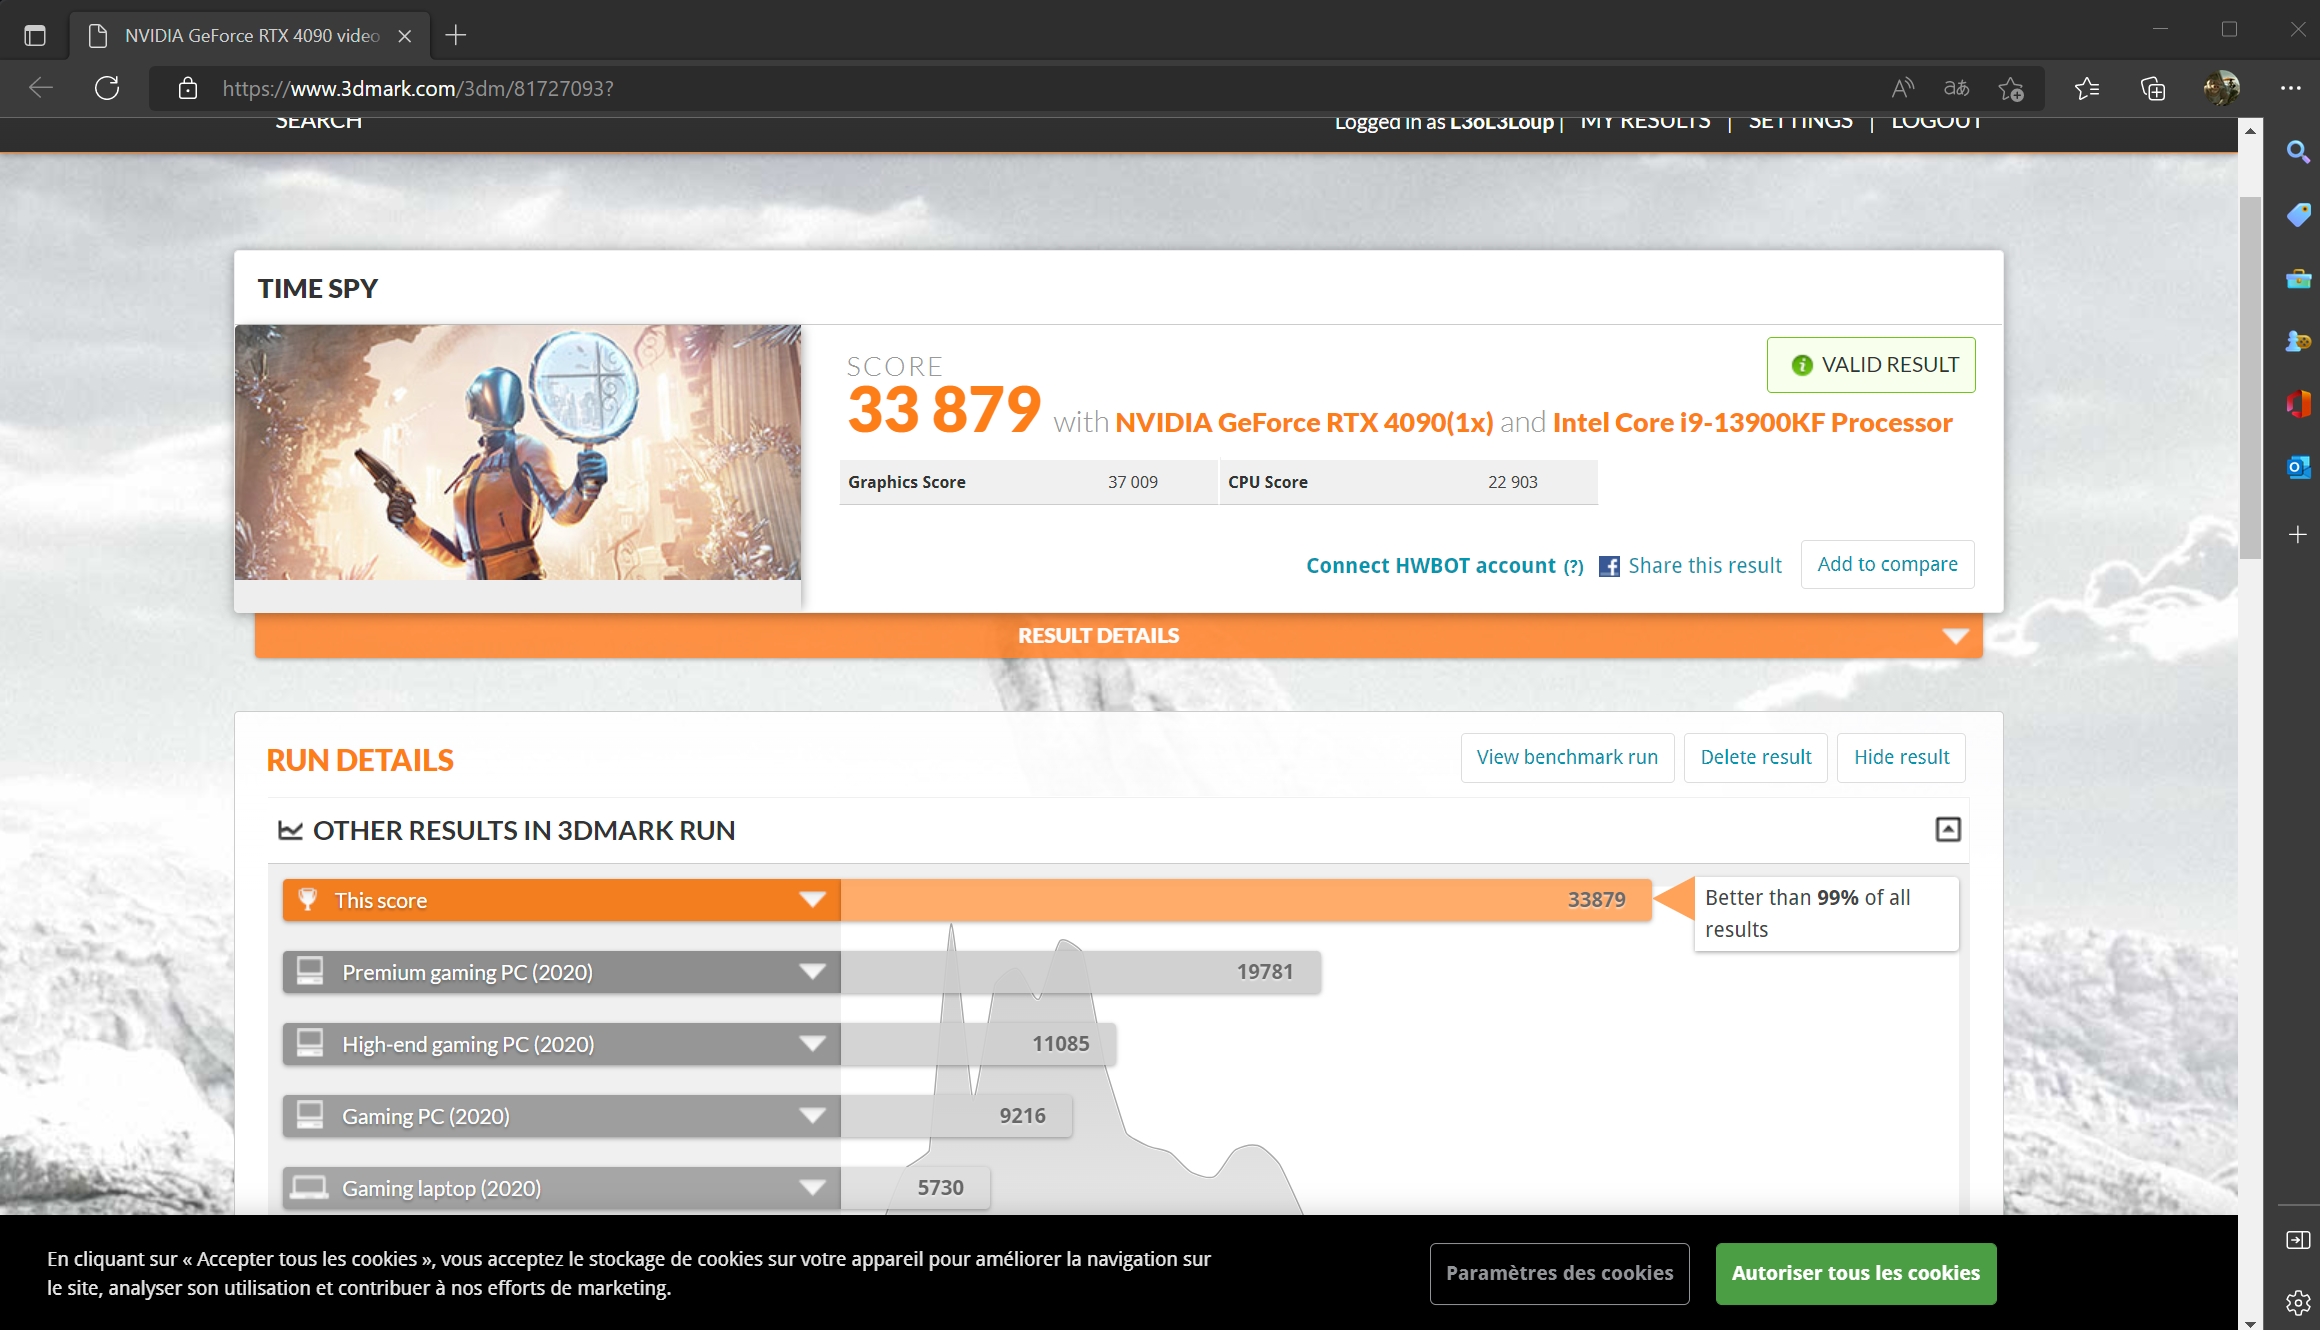Open the sidebar Games icon
This screenshot has width=2320, height=1330.
point(2298,341)
